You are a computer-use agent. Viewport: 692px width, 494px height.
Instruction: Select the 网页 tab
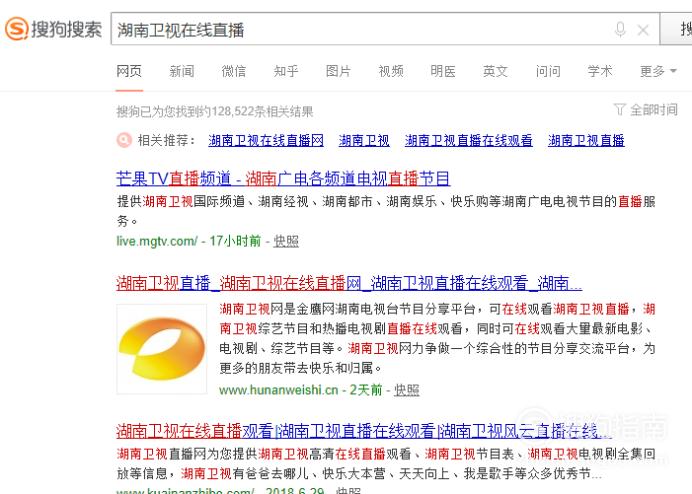coord(129,71)
